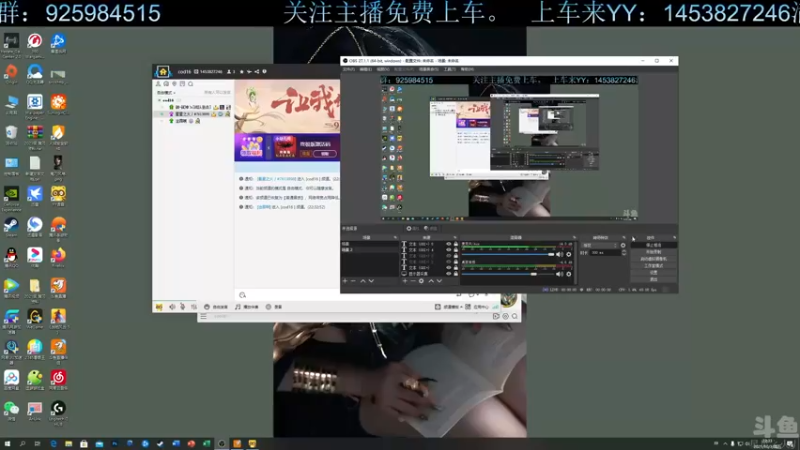This screenshot has width=800, height=450.
Task: Add a new scene with the plus icon
Action: pyautogui.click(x=345, y=281)
